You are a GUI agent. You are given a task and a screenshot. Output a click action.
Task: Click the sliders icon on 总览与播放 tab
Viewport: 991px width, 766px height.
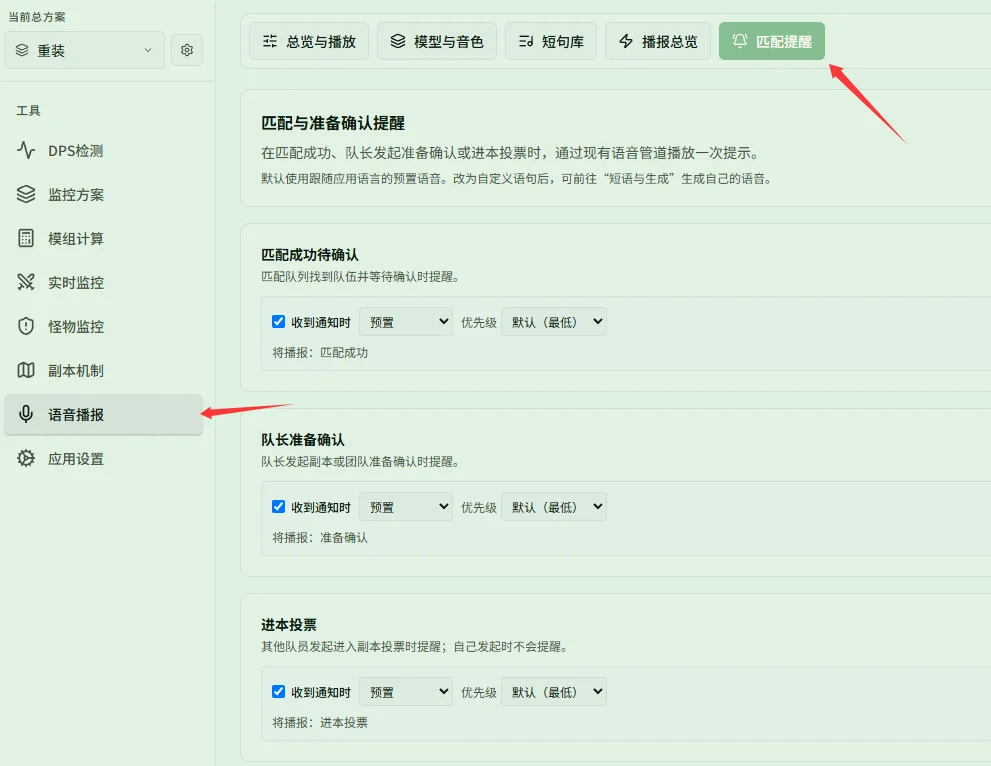click(x=270, y=41)
